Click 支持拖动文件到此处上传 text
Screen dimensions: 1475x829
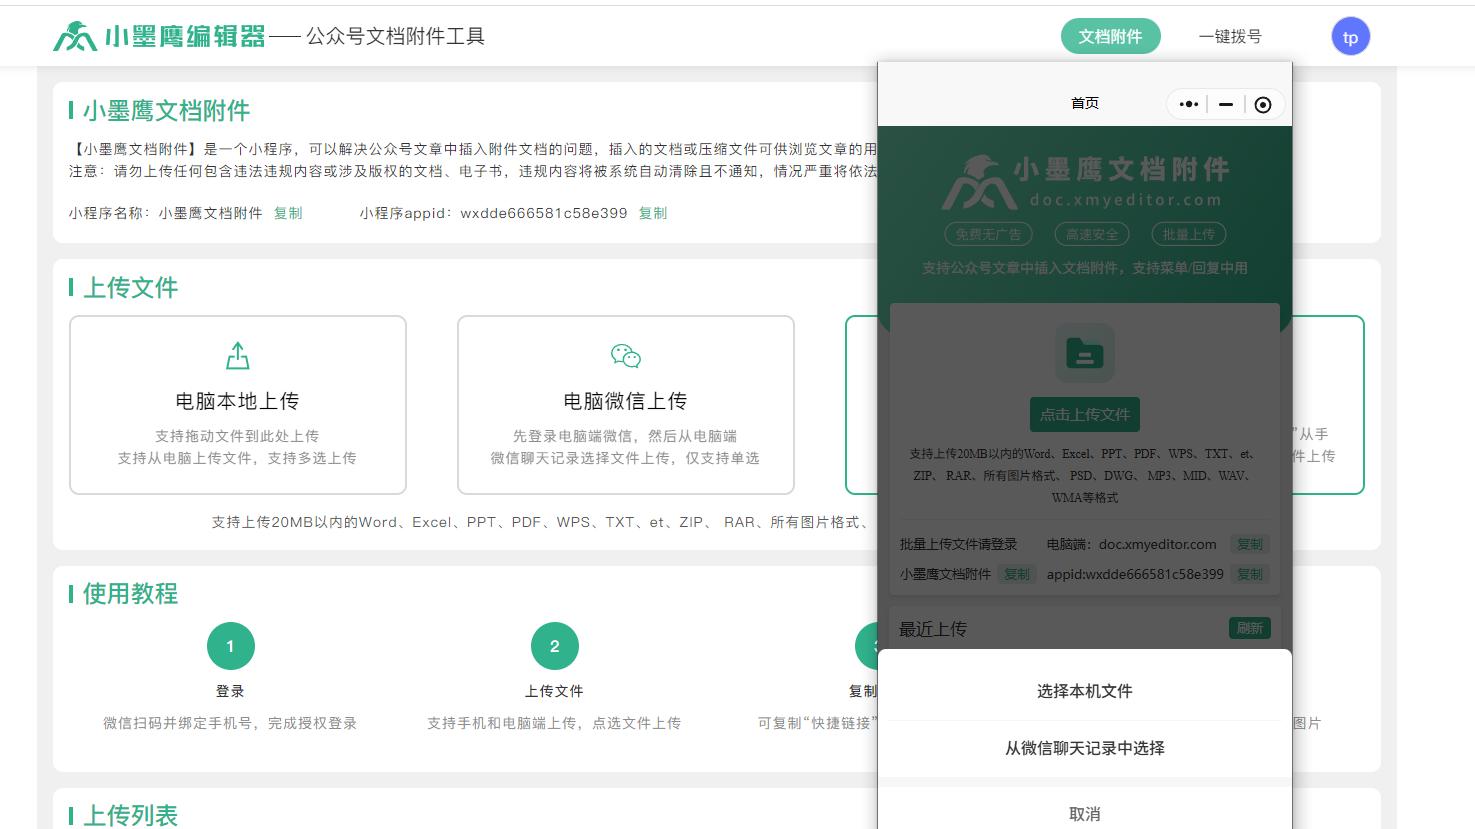pos(237,436)
